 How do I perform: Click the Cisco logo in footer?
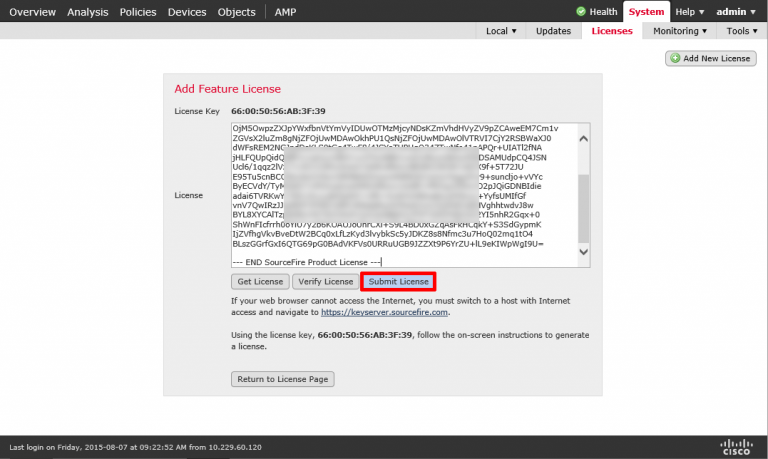click(x=736, y=447)
